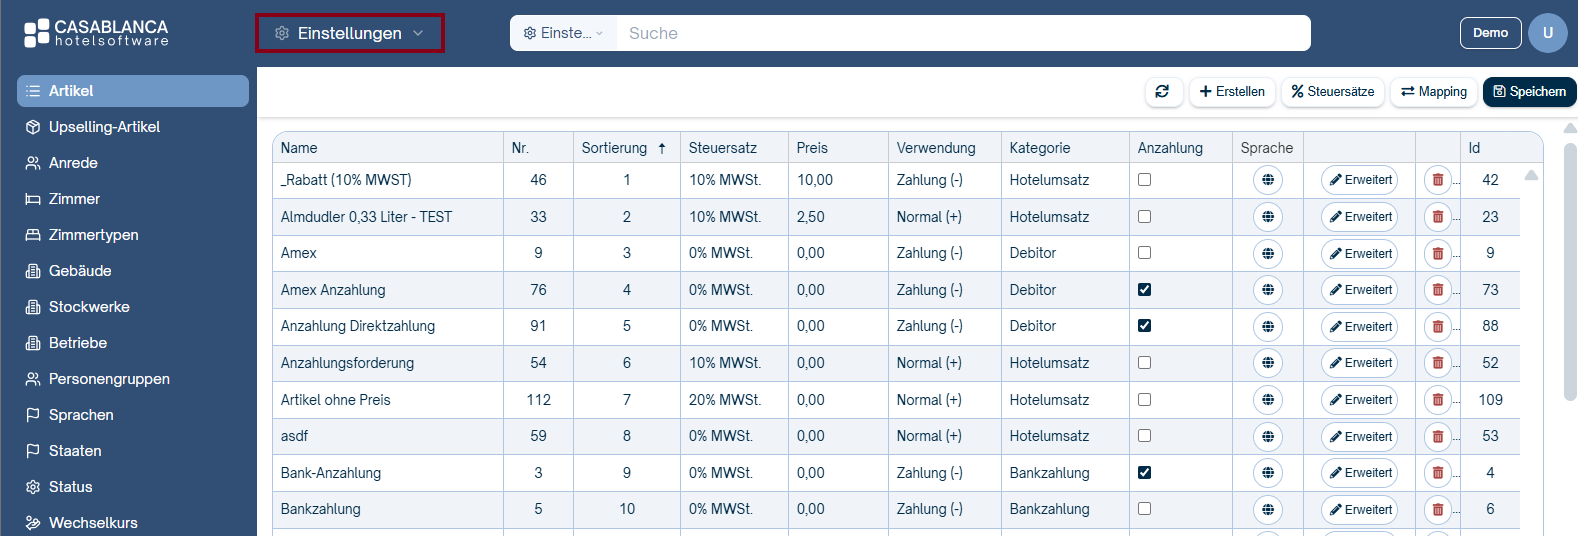
Task: Sort table by the Name column header
Action: [x=388, y=148]
